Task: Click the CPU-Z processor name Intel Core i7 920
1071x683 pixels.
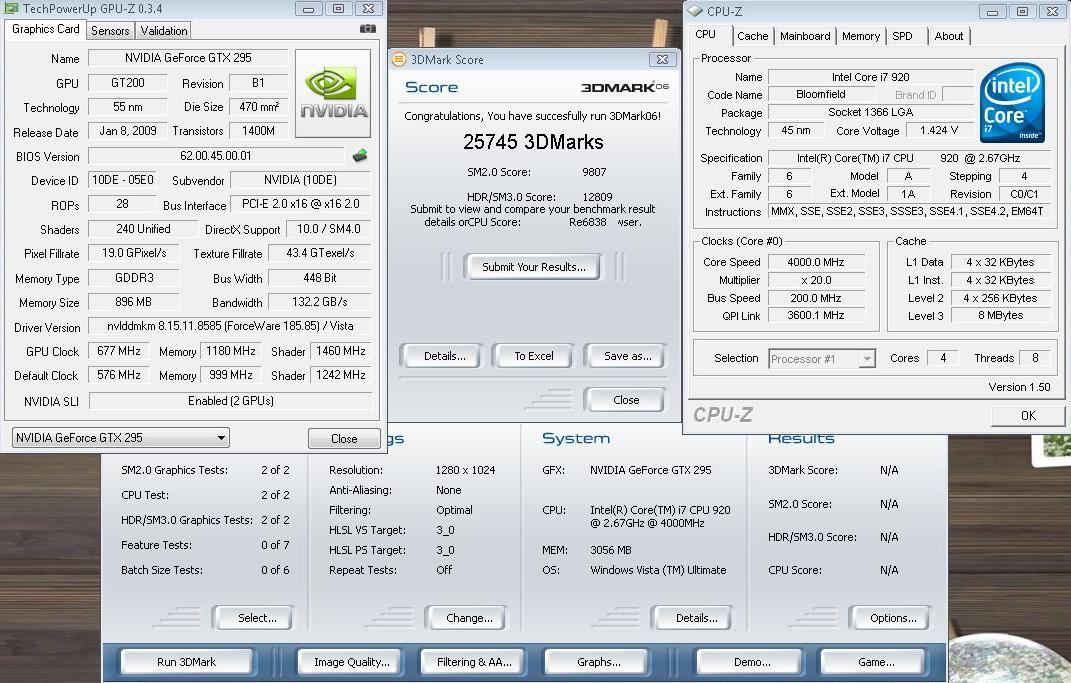Action: pyautogui.click(x=870, y=77)
